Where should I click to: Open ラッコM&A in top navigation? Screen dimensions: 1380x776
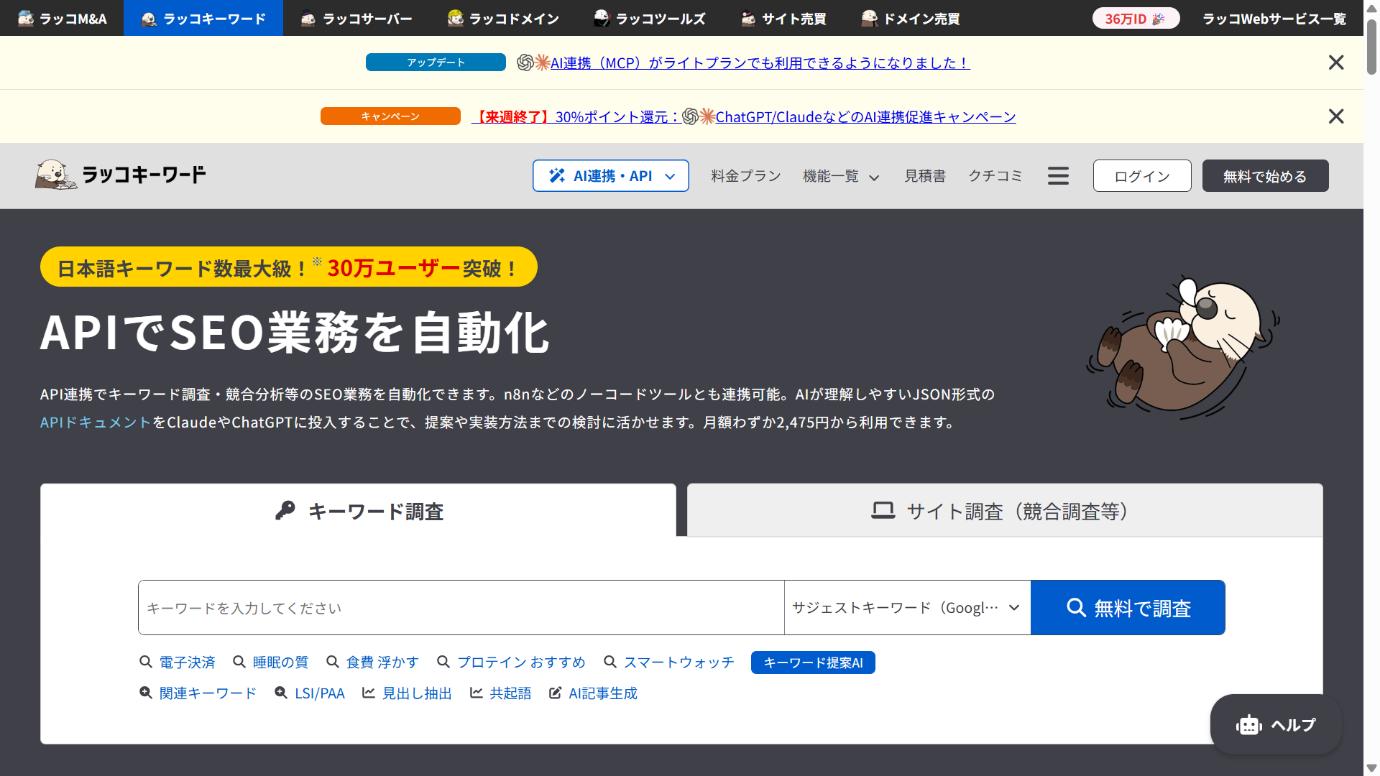coord(62,18)
